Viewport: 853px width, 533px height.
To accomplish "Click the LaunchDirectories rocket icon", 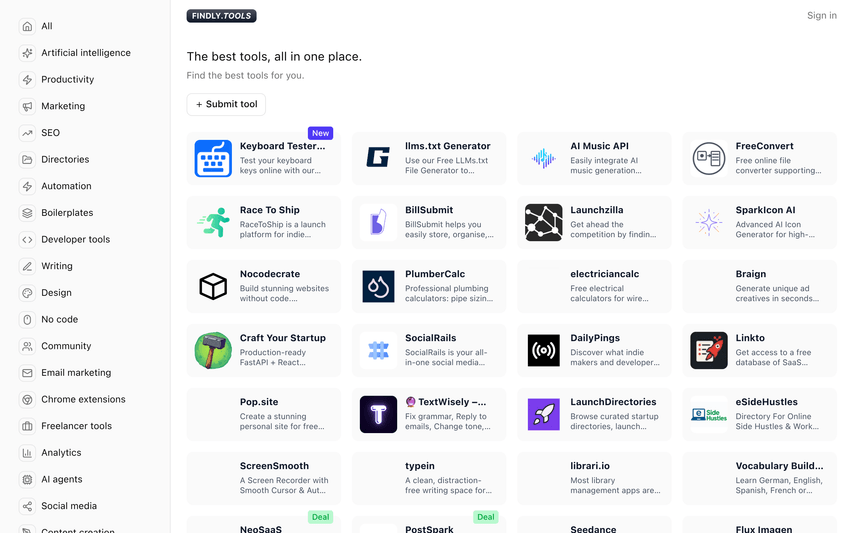I will pyautogui.click(x=544, y=414).
